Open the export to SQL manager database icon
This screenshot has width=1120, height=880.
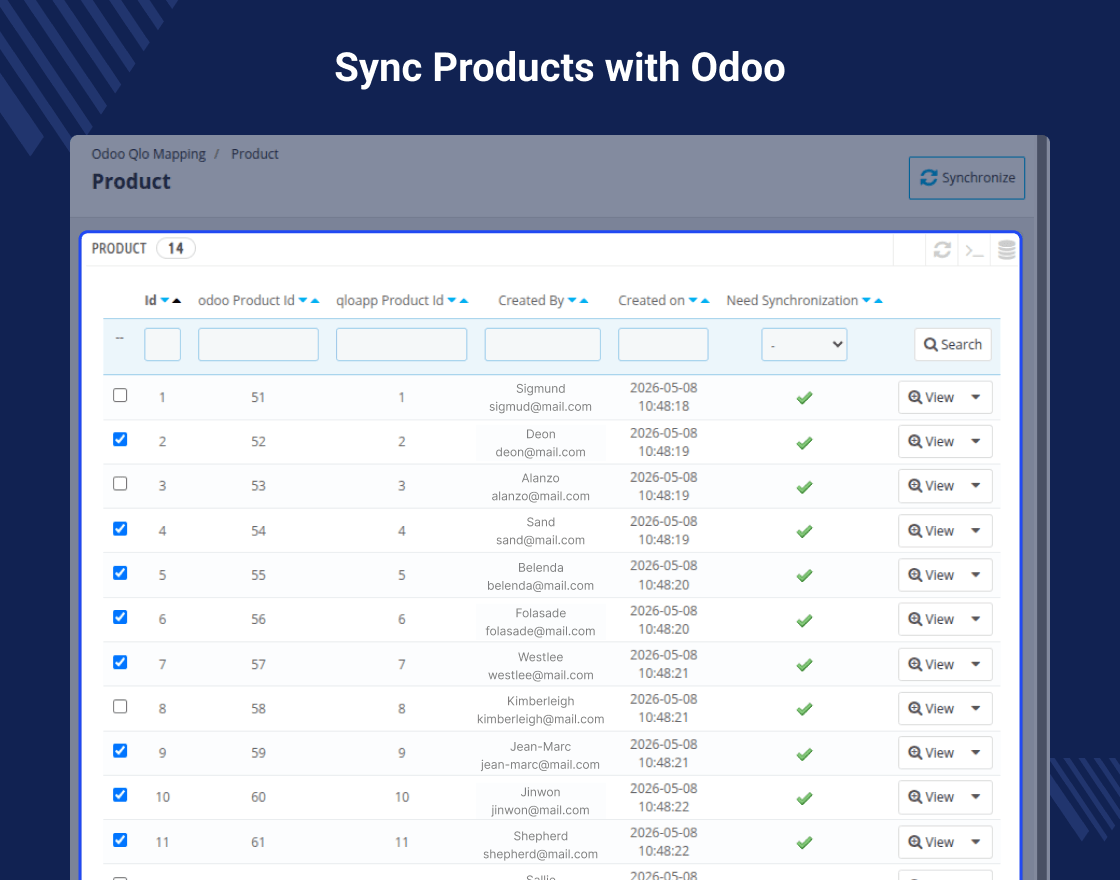(1006, 250)
